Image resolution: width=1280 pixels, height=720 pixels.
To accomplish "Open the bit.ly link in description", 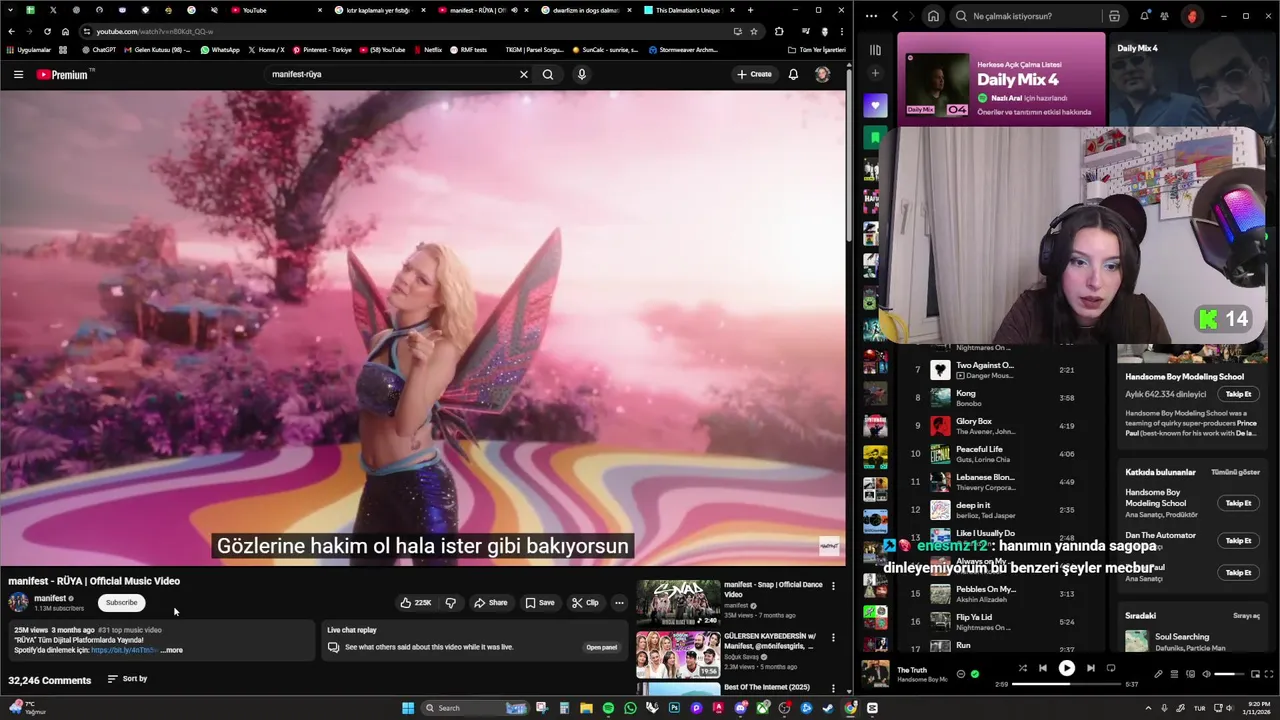I will click(x=124, y=650).
